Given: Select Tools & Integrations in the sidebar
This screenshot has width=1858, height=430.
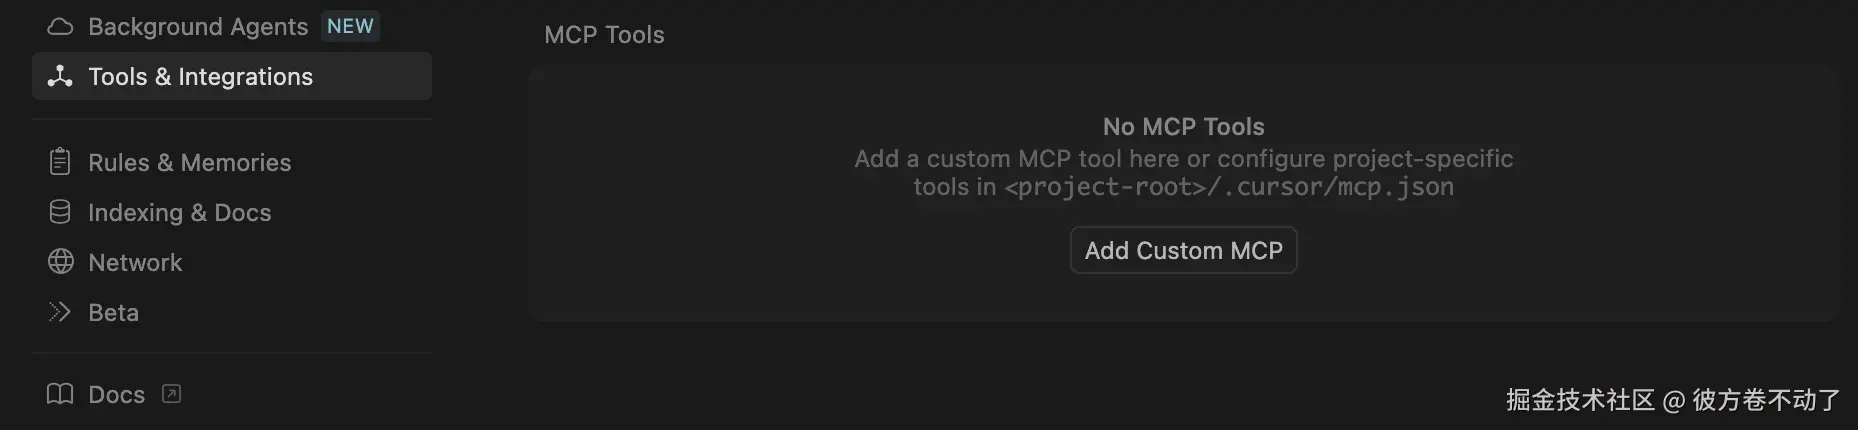Looking at the screenshot, I should point(200,77).
